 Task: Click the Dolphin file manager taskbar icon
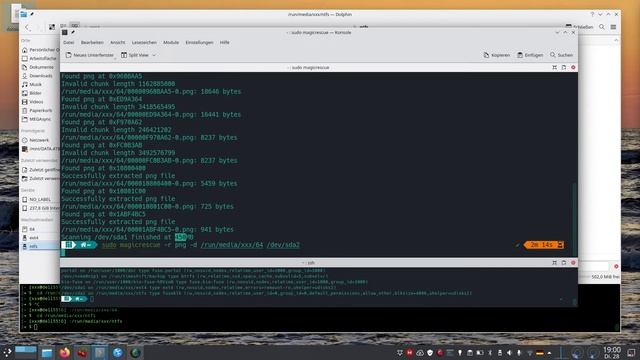[x=47, y=353]
